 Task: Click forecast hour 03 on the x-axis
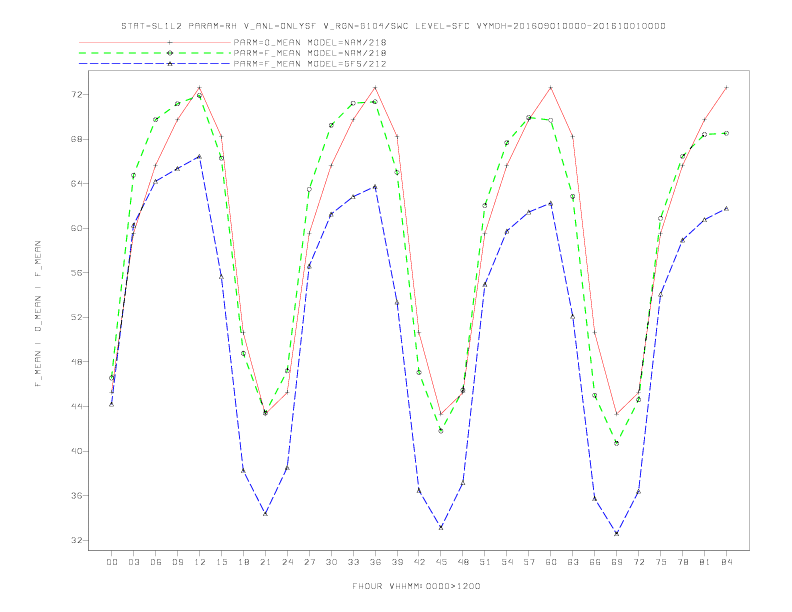(134, 562)
